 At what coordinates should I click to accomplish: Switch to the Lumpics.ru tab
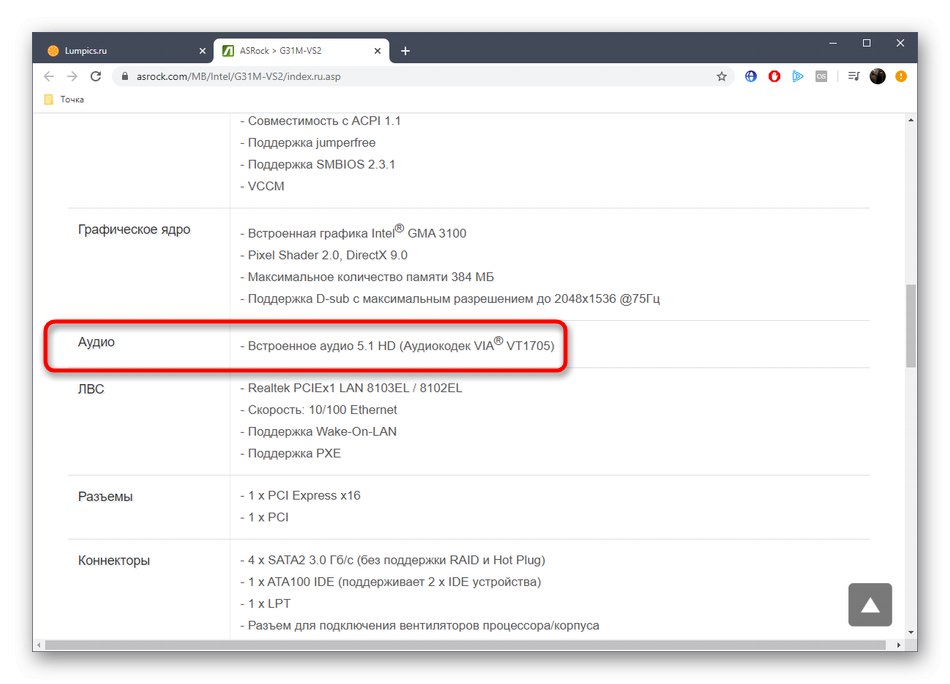123,51
